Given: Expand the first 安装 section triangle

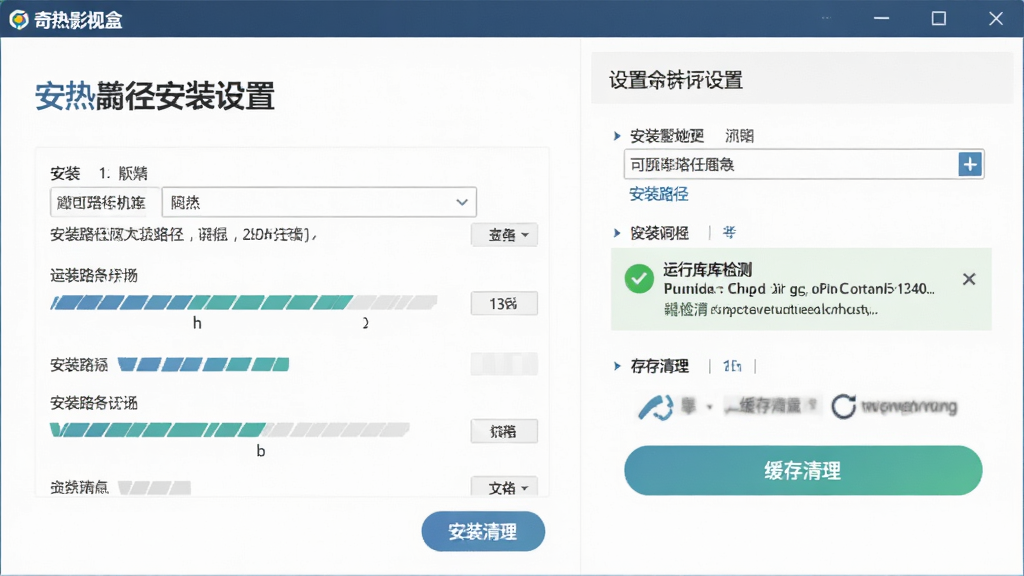Looking at the screenshot, I should tap(617, 136).
